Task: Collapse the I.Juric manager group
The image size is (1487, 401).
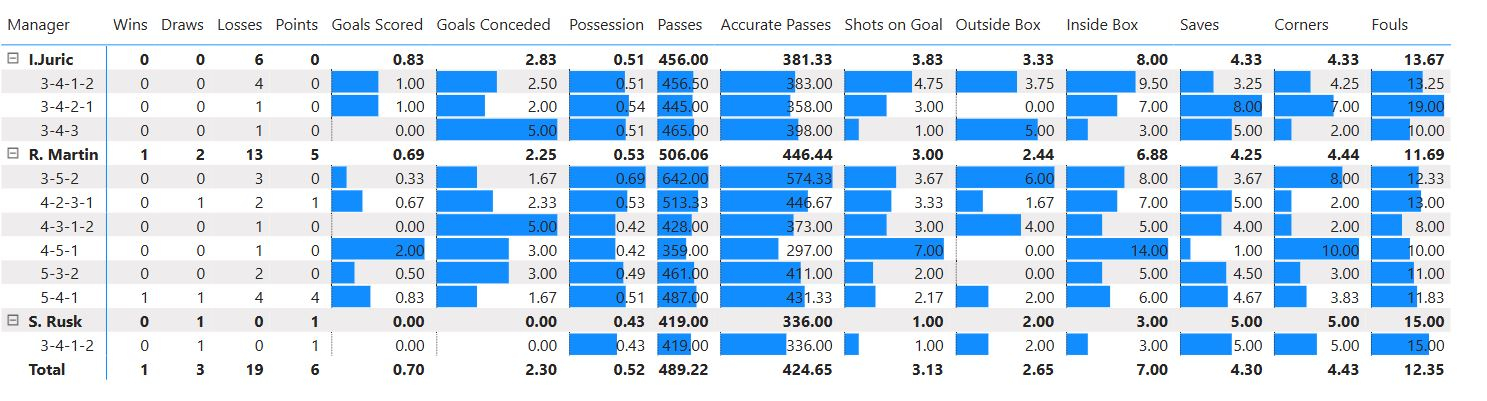Action: point(13,60)
